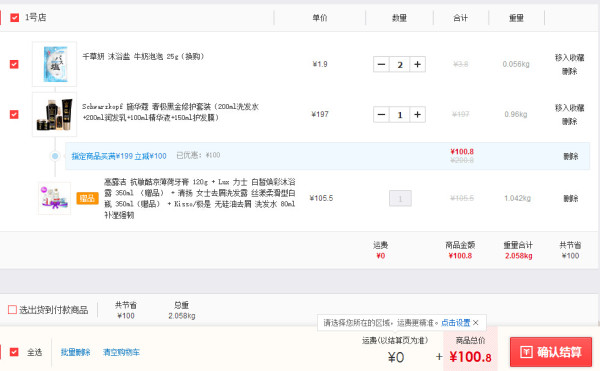The height and width of the screenshot is (371, 600).
Task: Open the bath salt 25g product title
Action: tap(143, 57)
